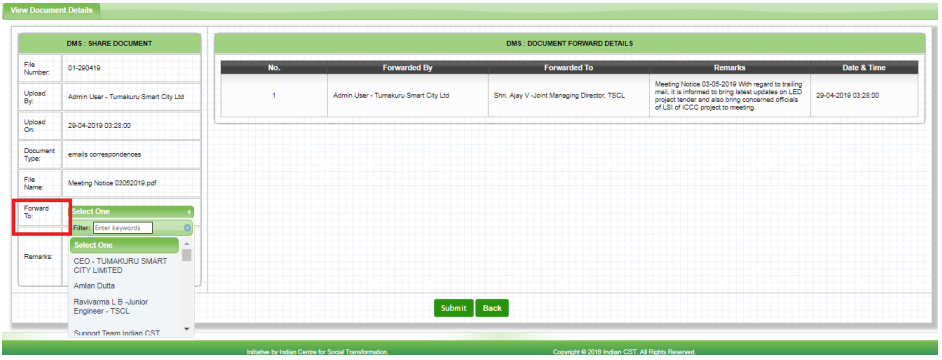Click the Forwarded By column header
Image resolution: width=942 pixels, height=360 pixels.
[x=407, y=68]
